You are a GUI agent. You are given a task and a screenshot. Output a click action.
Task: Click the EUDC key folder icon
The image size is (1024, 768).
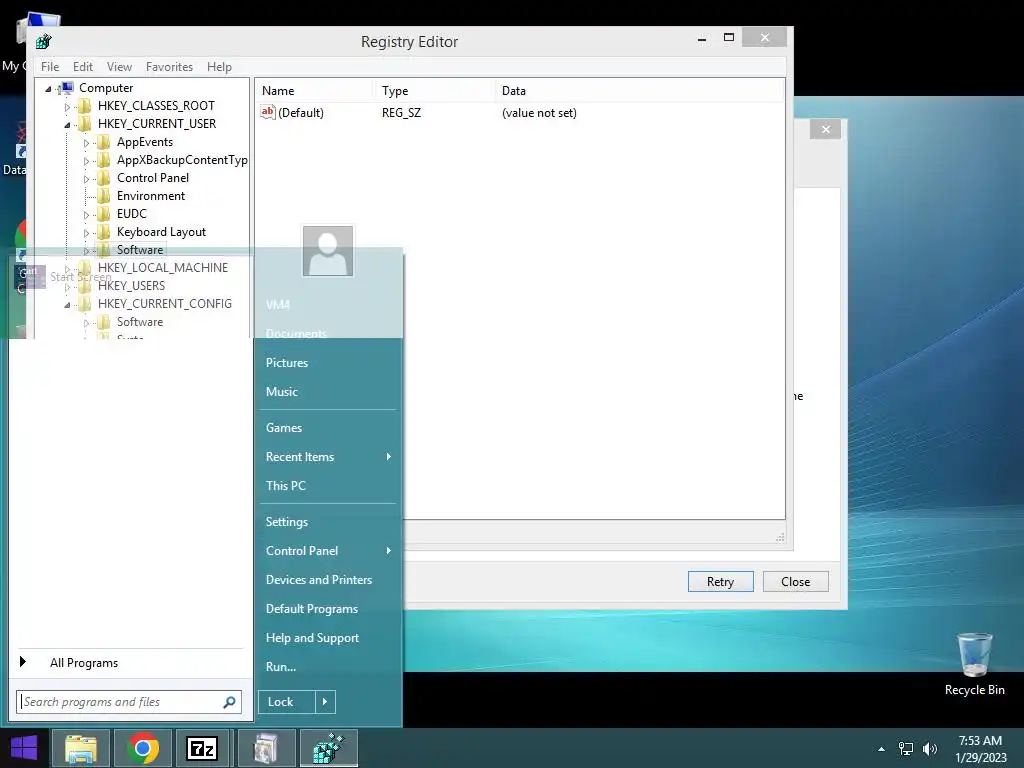coord(103,214)
